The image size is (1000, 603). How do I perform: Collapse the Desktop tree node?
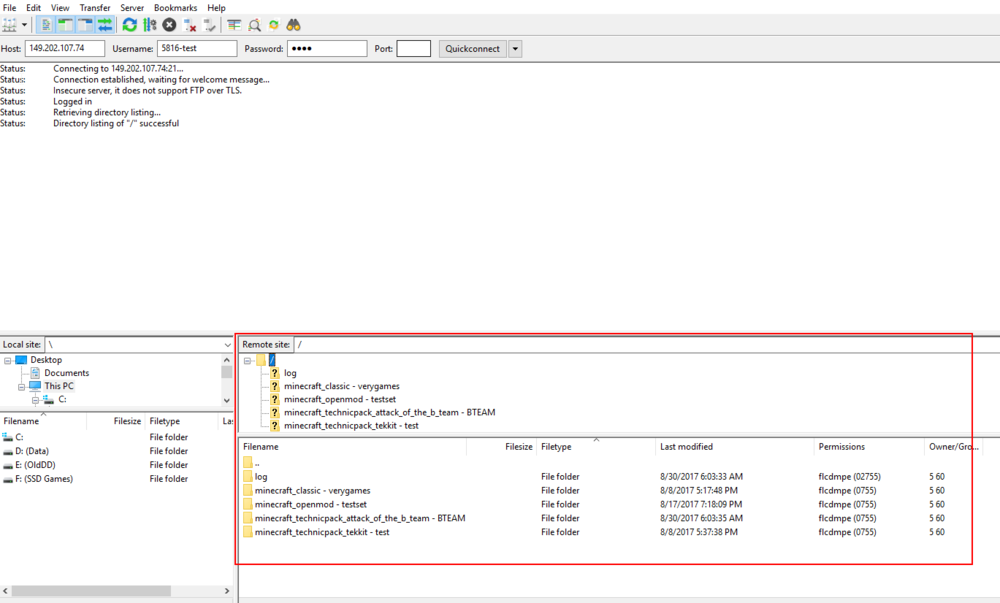9,360
